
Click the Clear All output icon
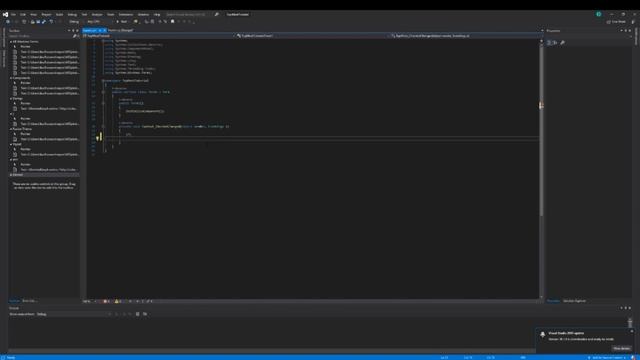coord(138,314)
